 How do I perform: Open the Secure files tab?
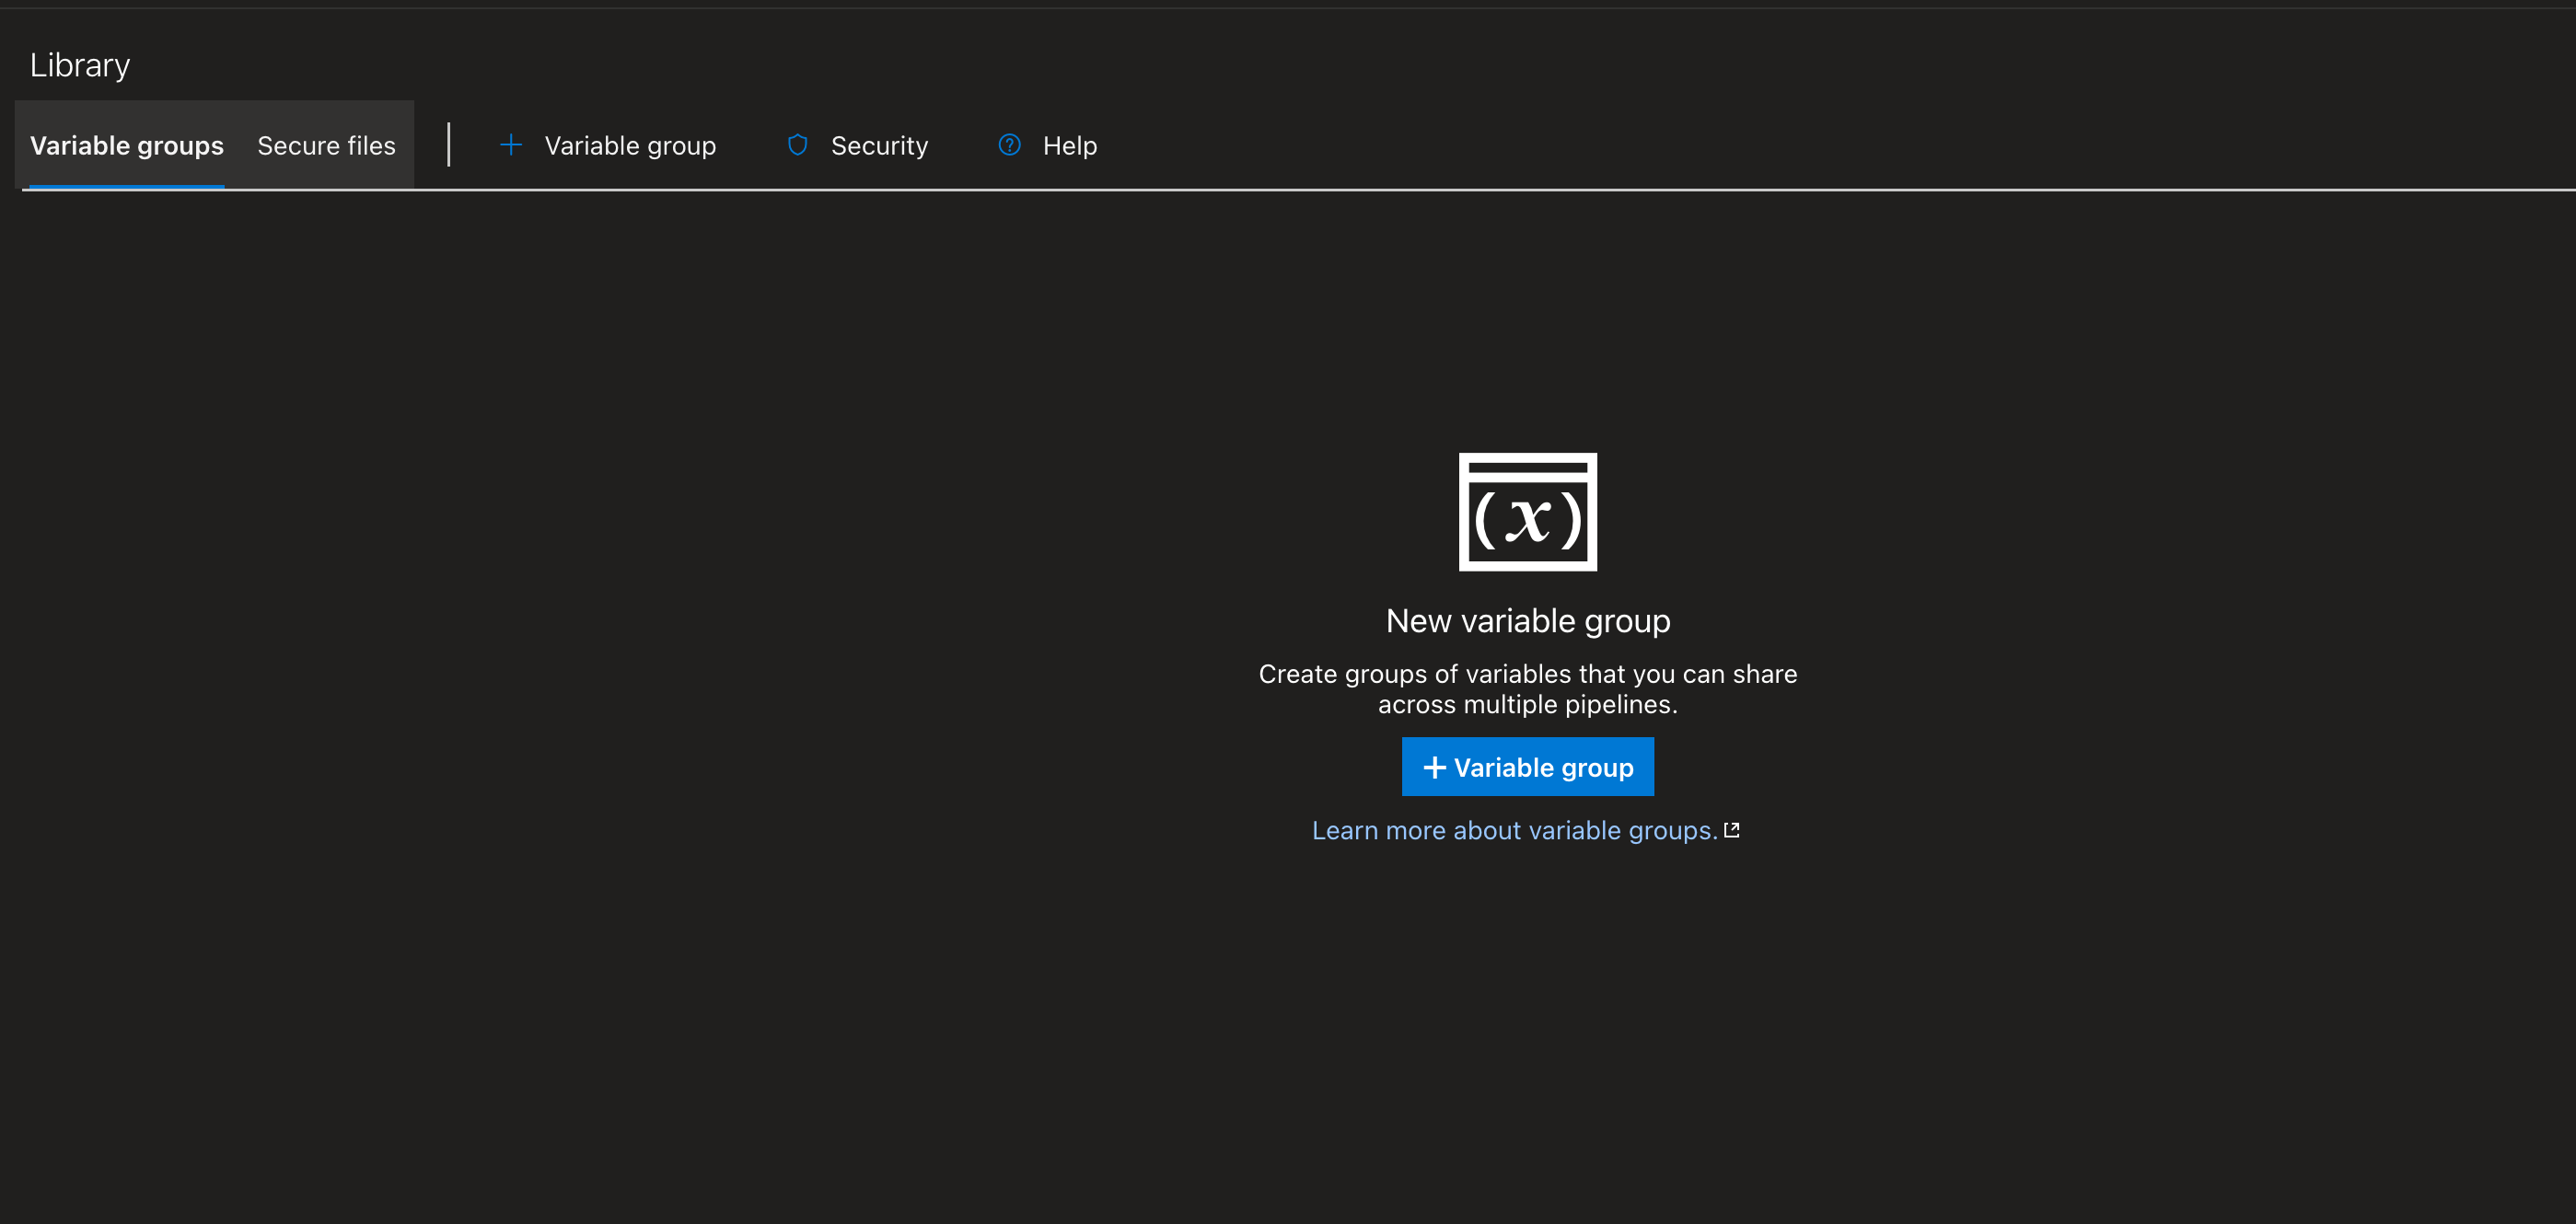(326, 146)
